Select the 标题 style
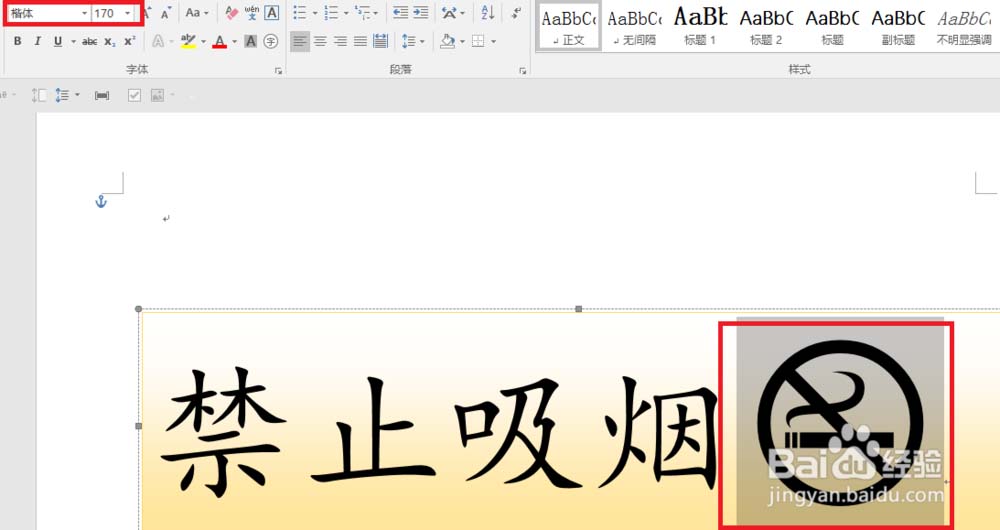Viewport: 1000px width, 530px height. click(832, 26)
